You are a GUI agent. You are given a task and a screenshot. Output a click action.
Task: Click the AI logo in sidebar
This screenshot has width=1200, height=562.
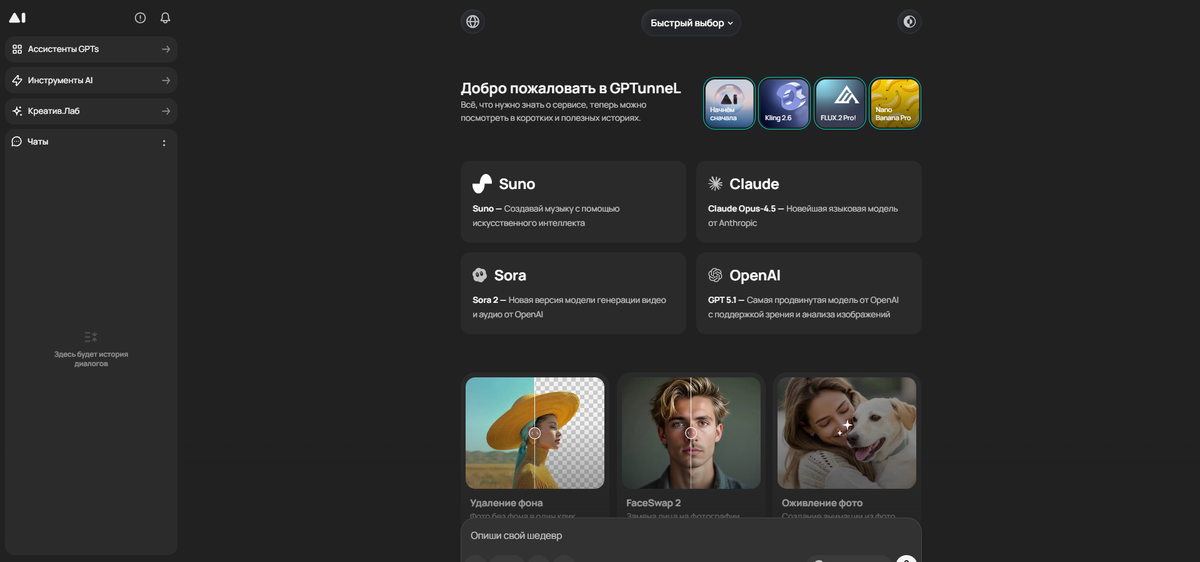[17, 18]
